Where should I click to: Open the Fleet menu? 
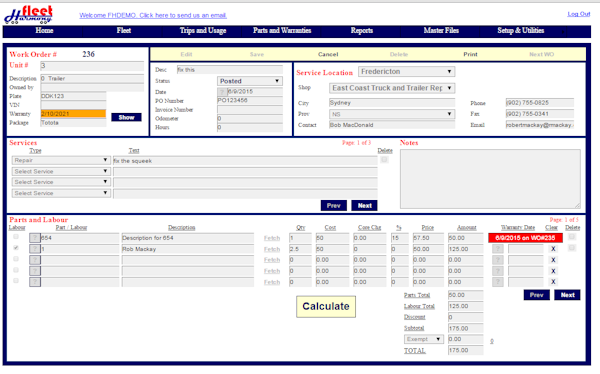coord(124,31)
